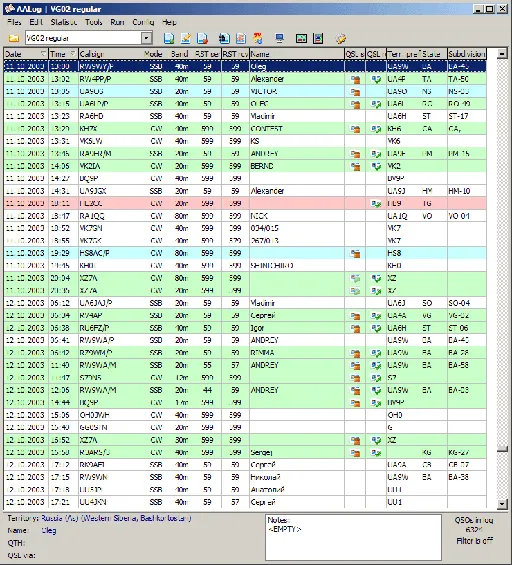Click the dark blue panel toolbar icon
The width and height of the screenshot is (512, 565).
318,38
